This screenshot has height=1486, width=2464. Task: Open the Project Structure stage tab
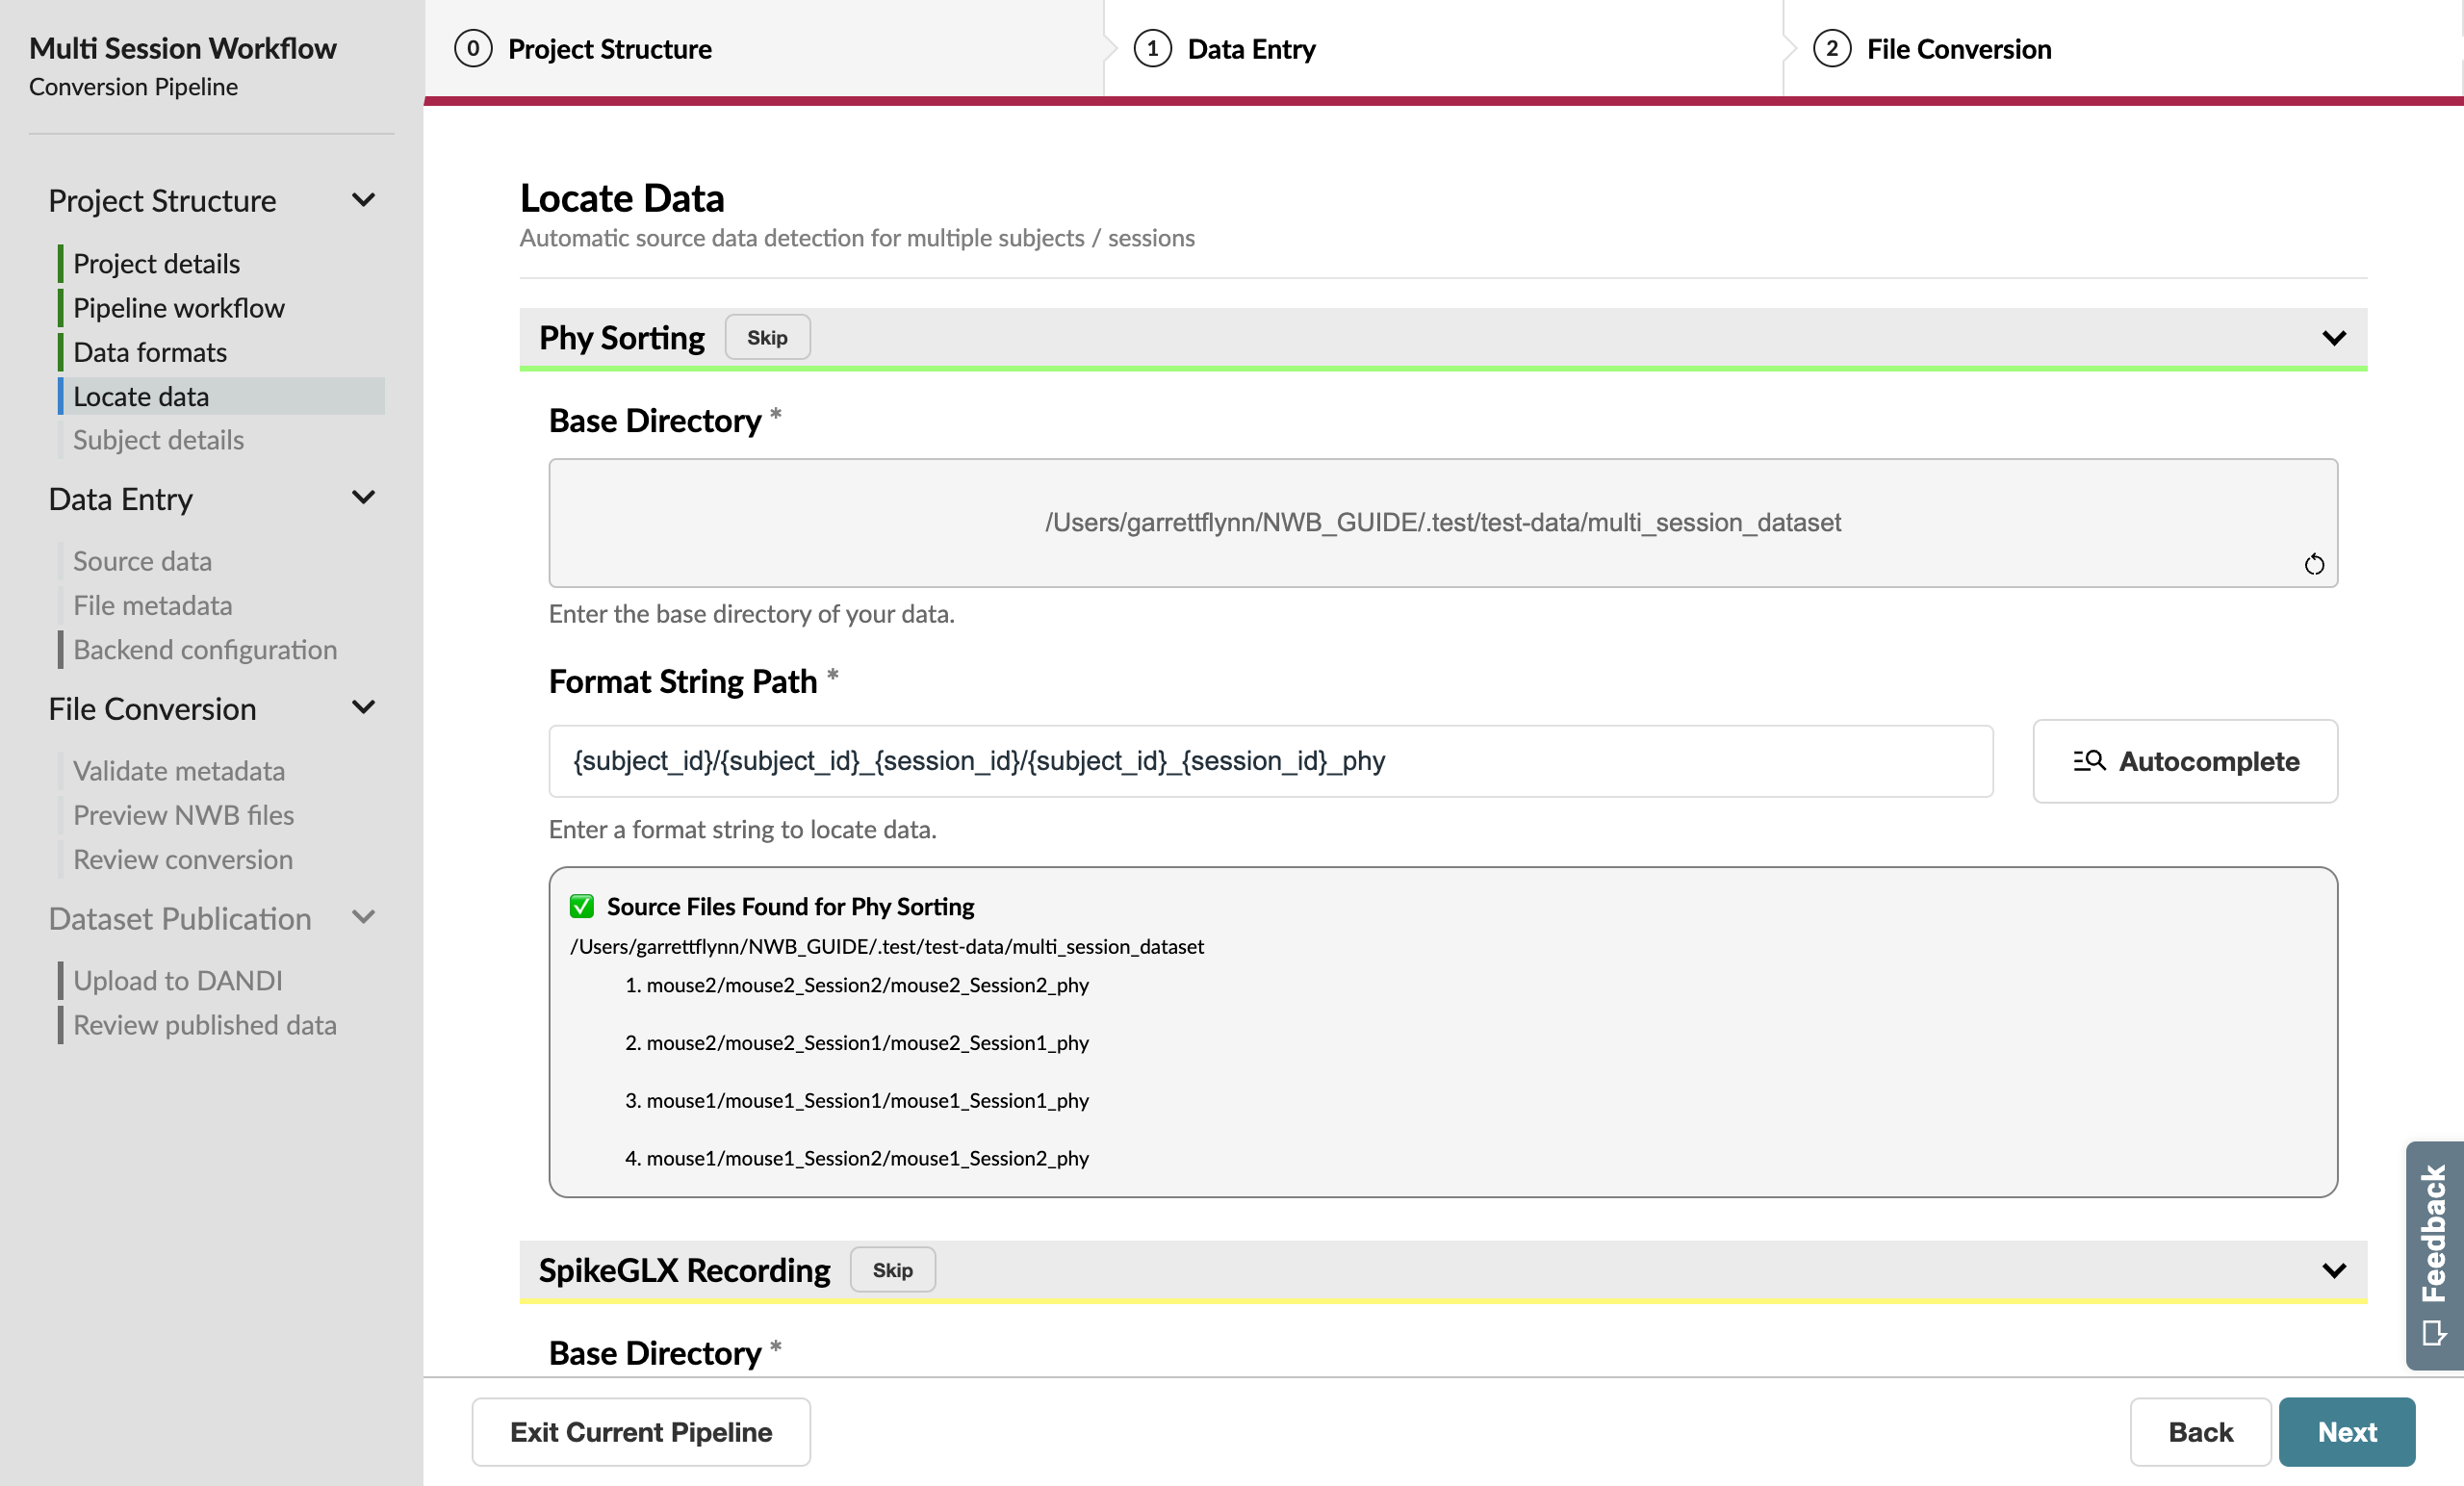click(763, 49)
